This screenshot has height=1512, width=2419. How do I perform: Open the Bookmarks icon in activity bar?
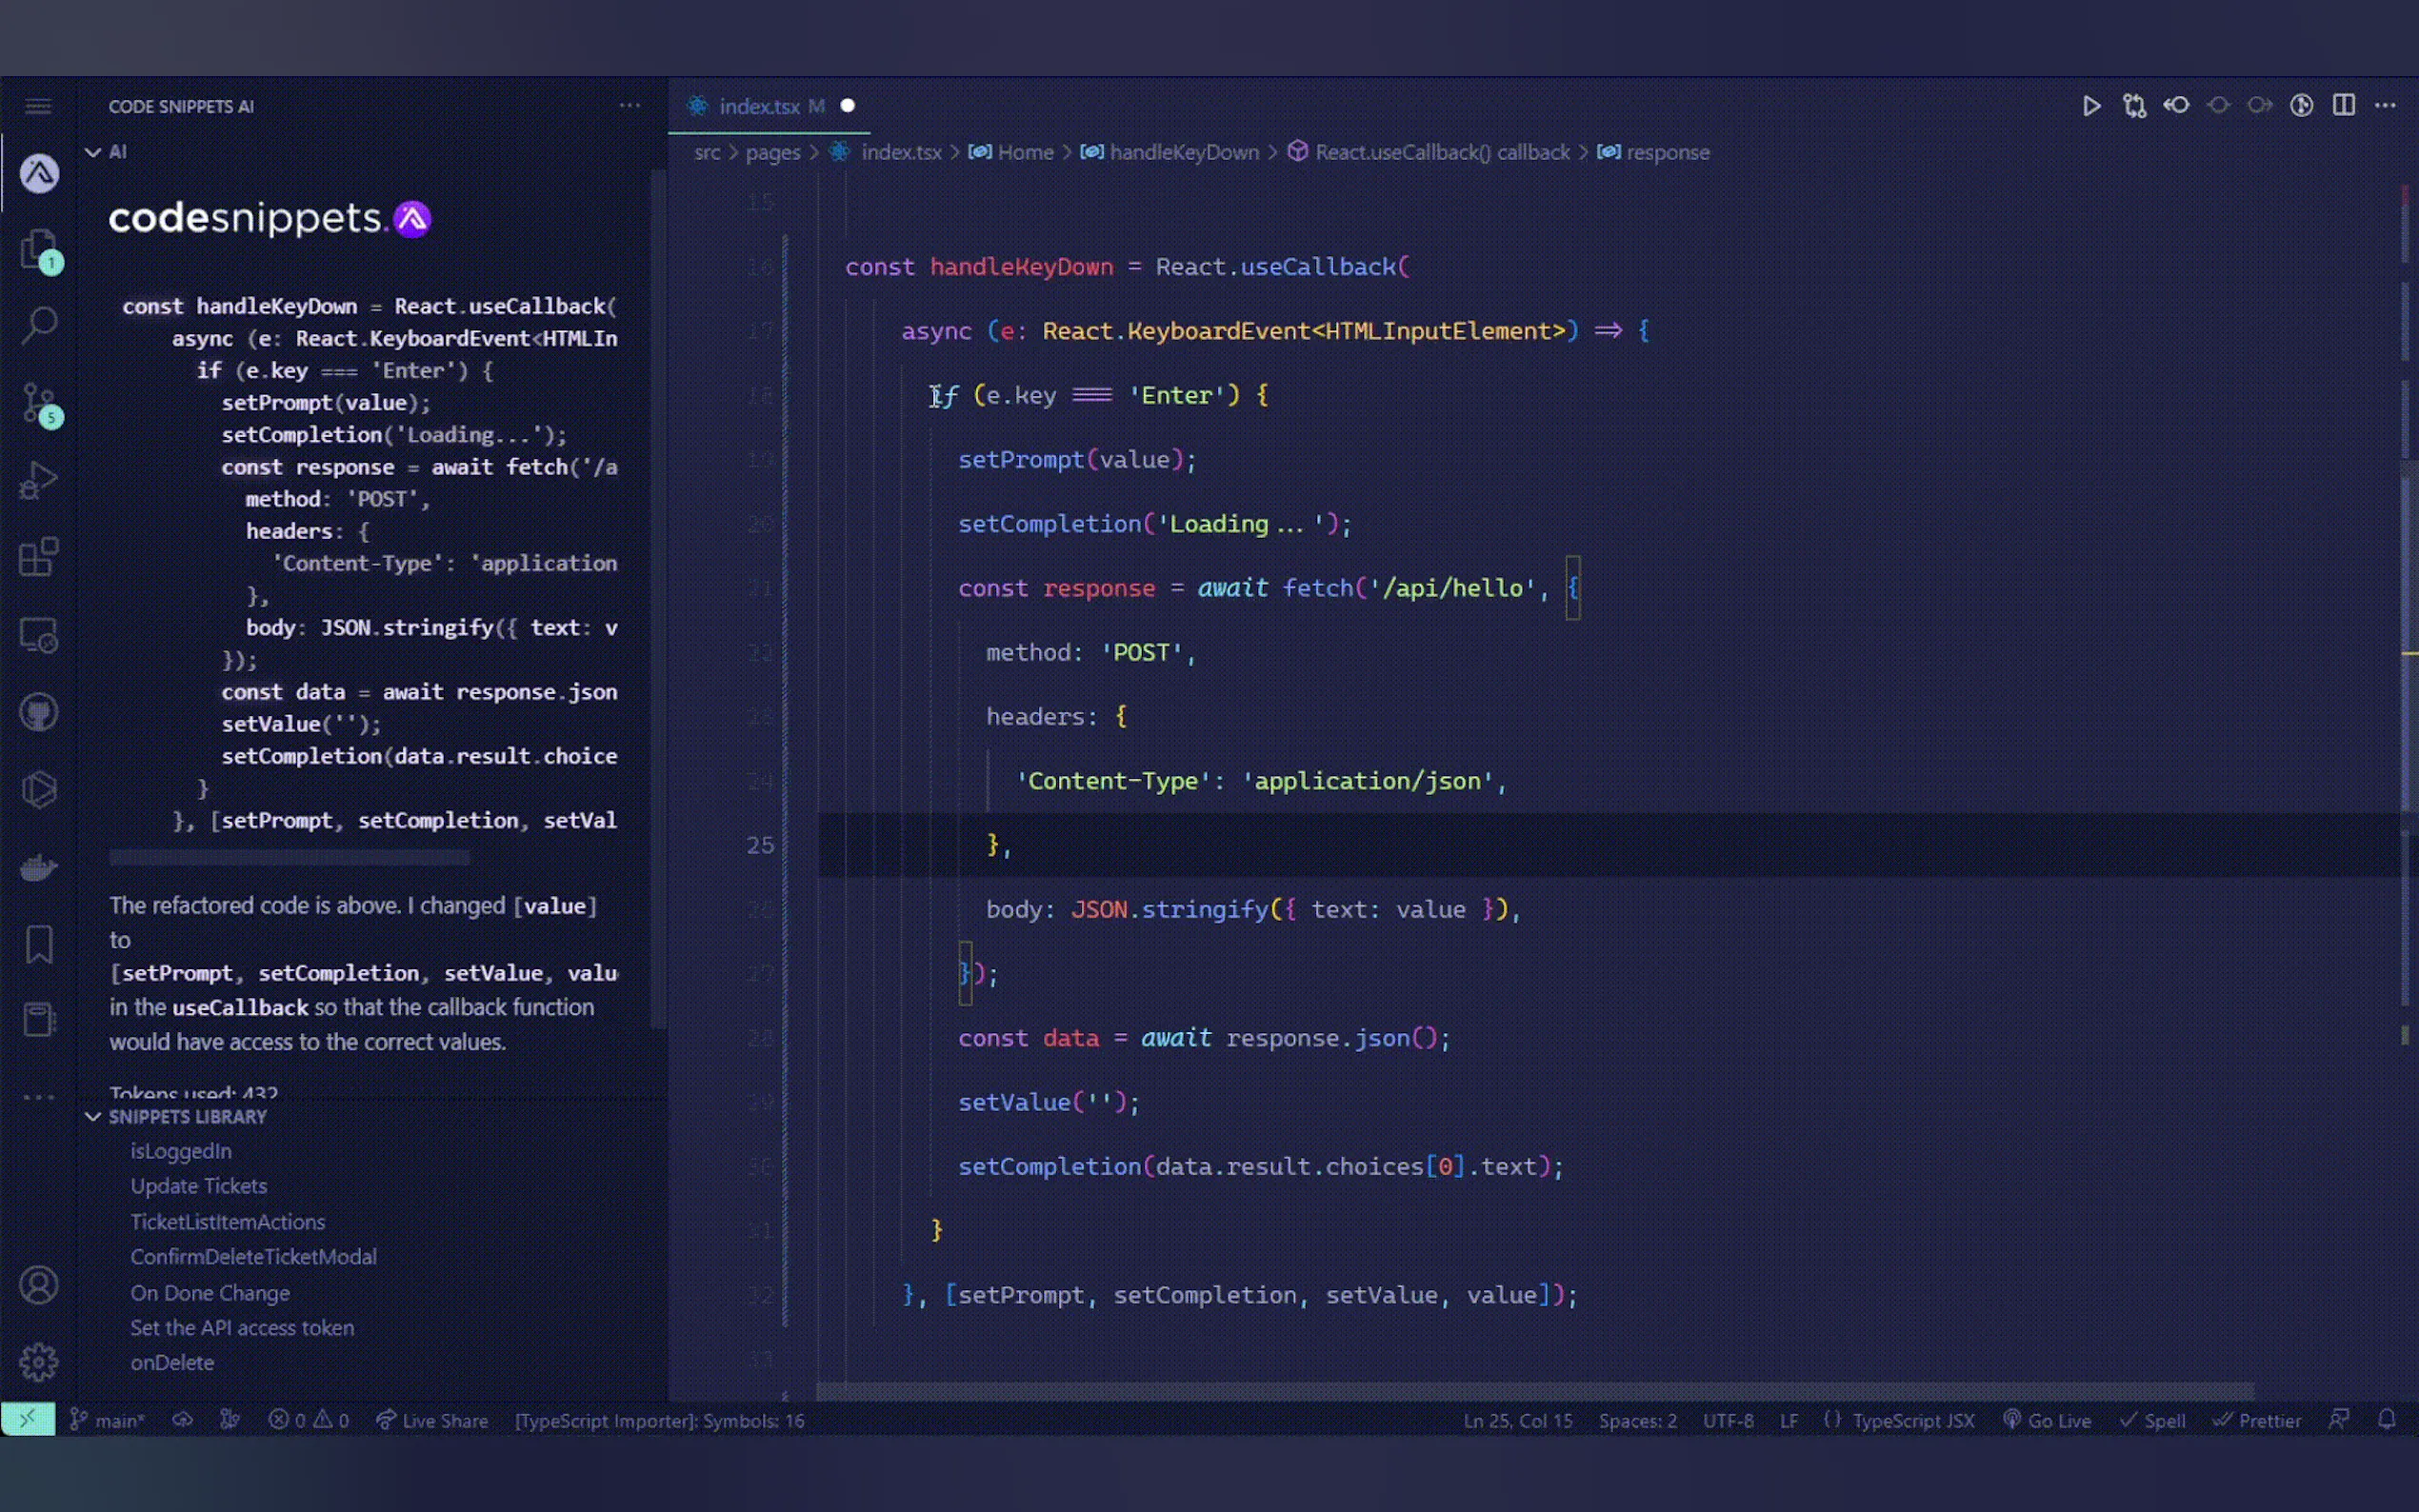pos(39,944)
